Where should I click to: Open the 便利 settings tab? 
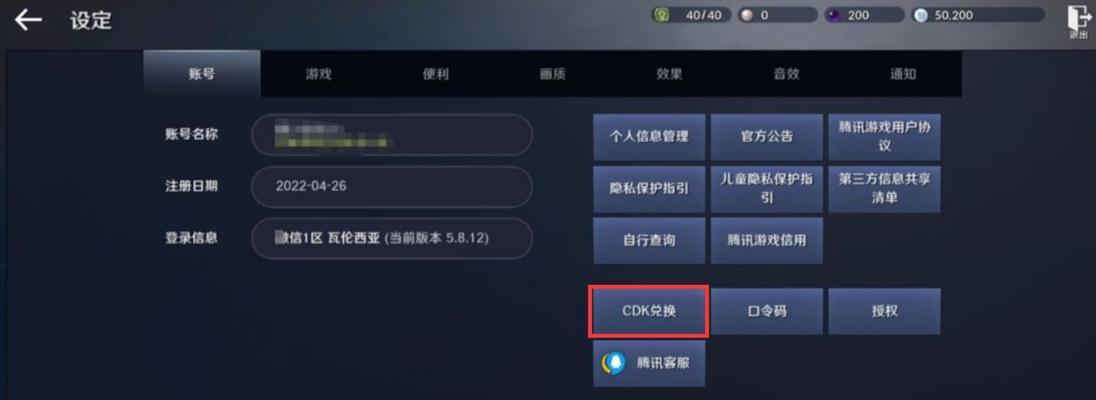coord(435,73)
